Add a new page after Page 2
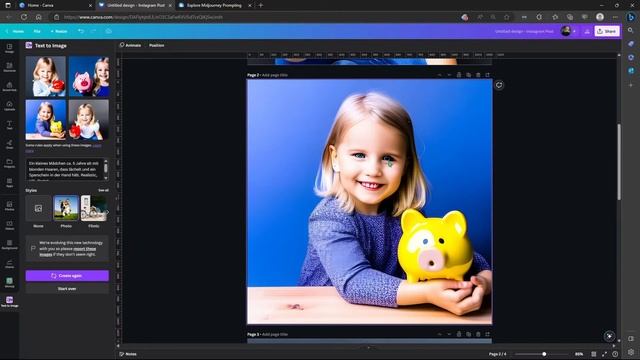 click(x=487, y=75)
